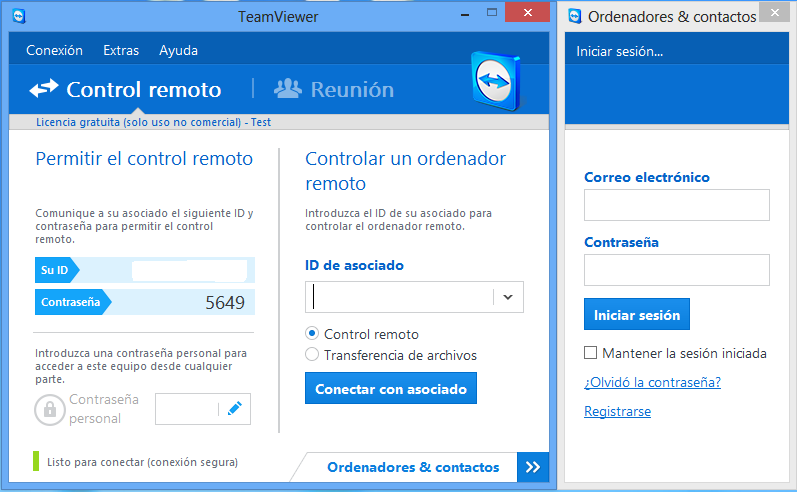
Task: Follow the ¿Olvidó la contraseña? link
Action: click(652, 382)
